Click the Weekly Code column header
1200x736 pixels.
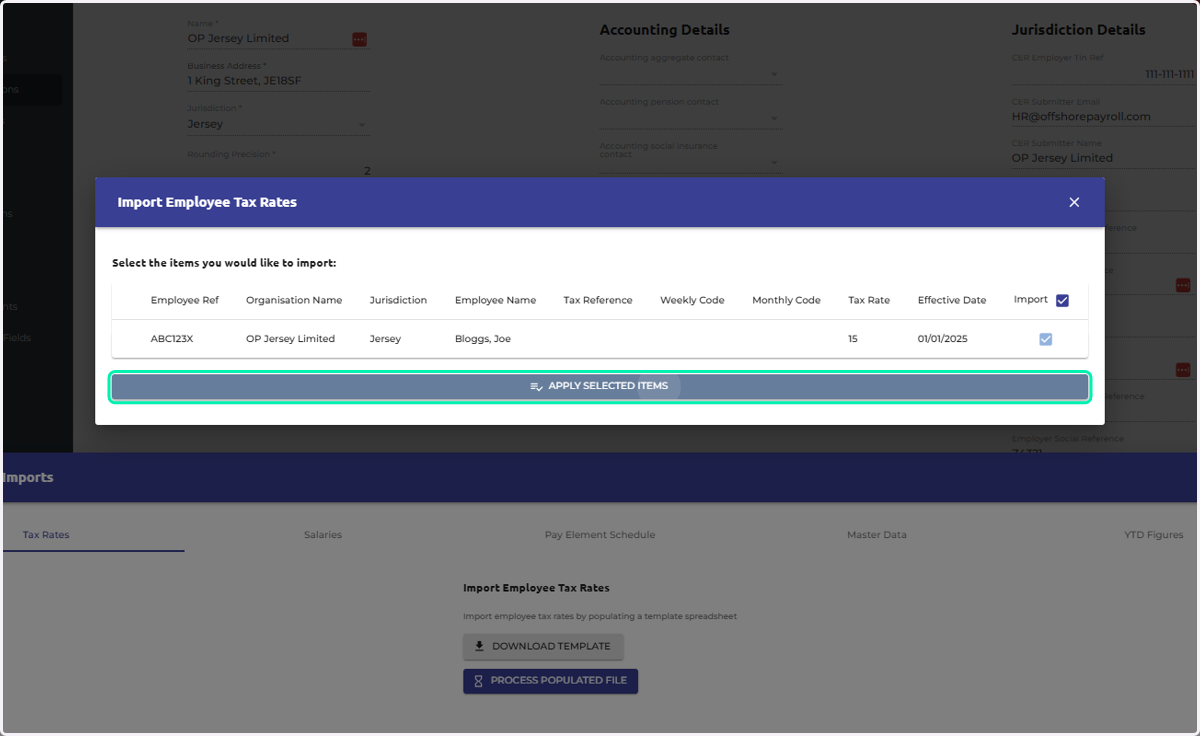click(692, 300)
